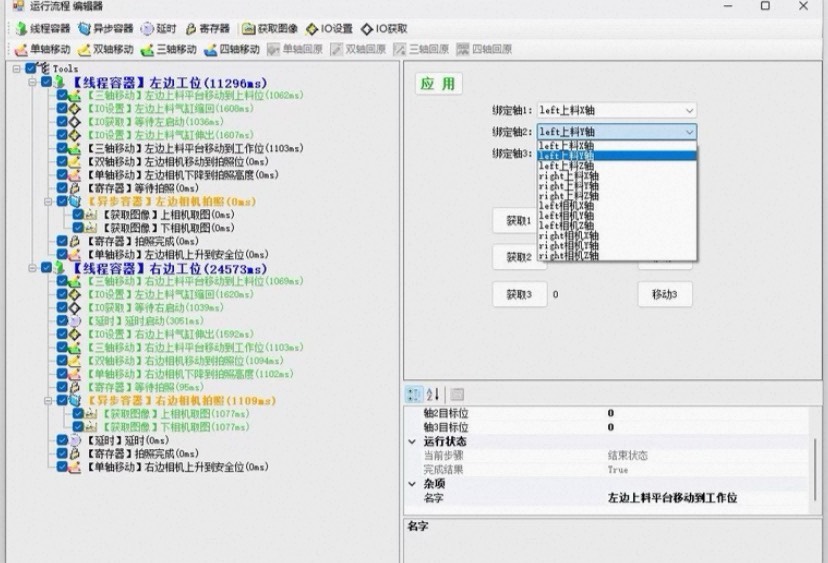Image resolution: width=828 pixels, height=563 pixels.
Task: Toggle checkbox for 右边上料气缸伸出 (1592ms)
Action: coord(62,334)
